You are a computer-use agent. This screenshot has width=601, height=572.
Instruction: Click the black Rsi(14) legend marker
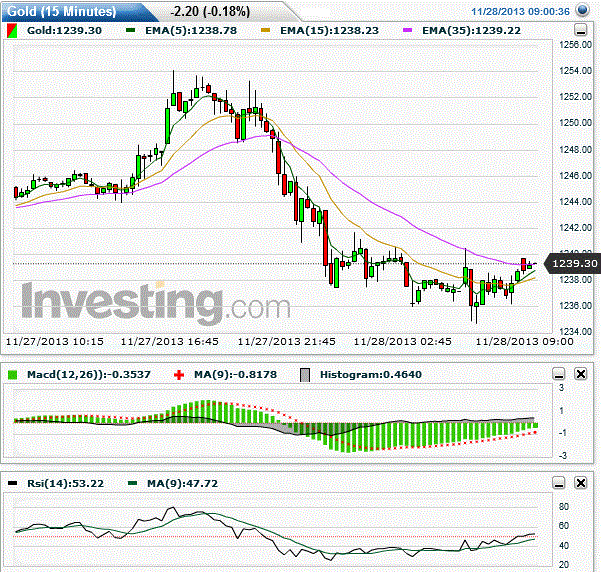point(13,483)
